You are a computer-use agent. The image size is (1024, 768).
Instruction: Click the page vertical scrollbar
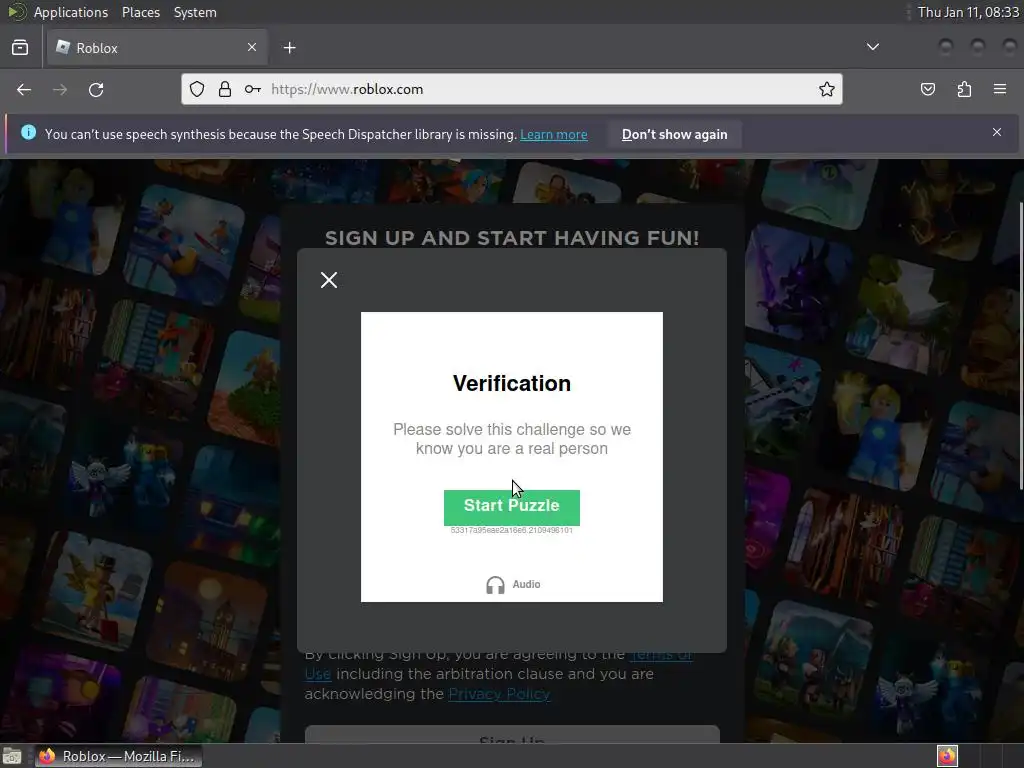1020,345
